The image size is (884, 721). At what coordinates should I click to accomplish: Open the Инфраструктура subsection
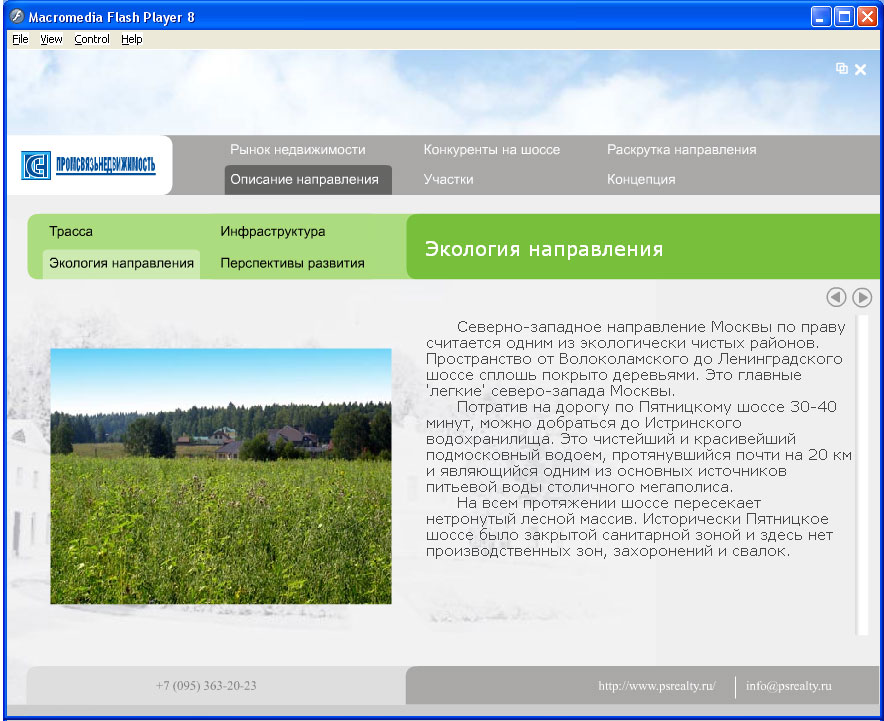tap(273, 231)
